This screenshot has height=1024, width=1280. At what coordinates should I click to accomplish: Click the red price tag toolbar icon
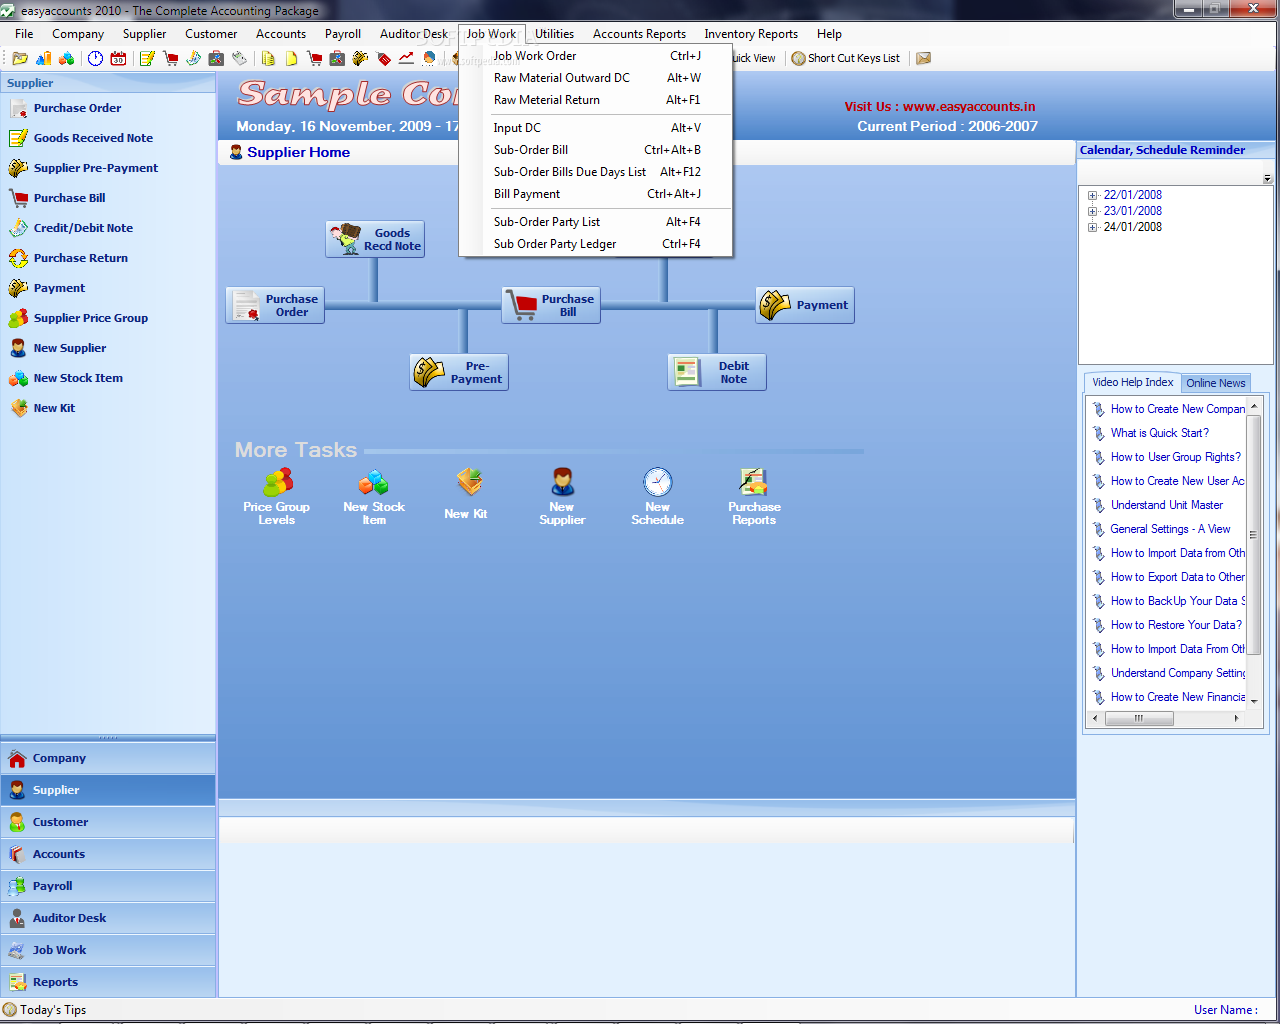[384, 58]
